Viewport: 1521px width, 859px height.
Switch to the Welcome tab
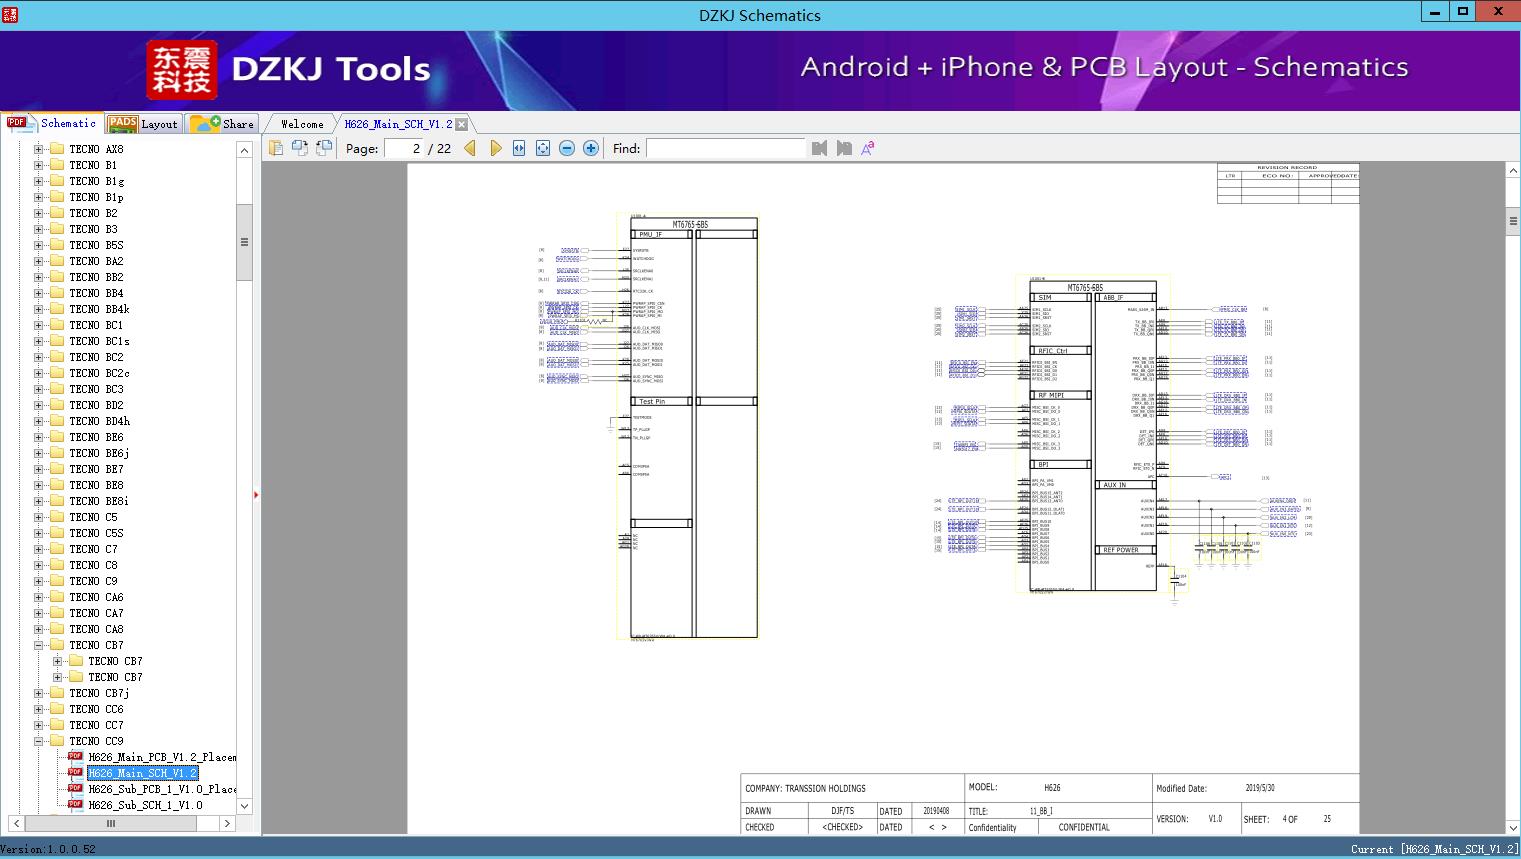pos(302,124)
